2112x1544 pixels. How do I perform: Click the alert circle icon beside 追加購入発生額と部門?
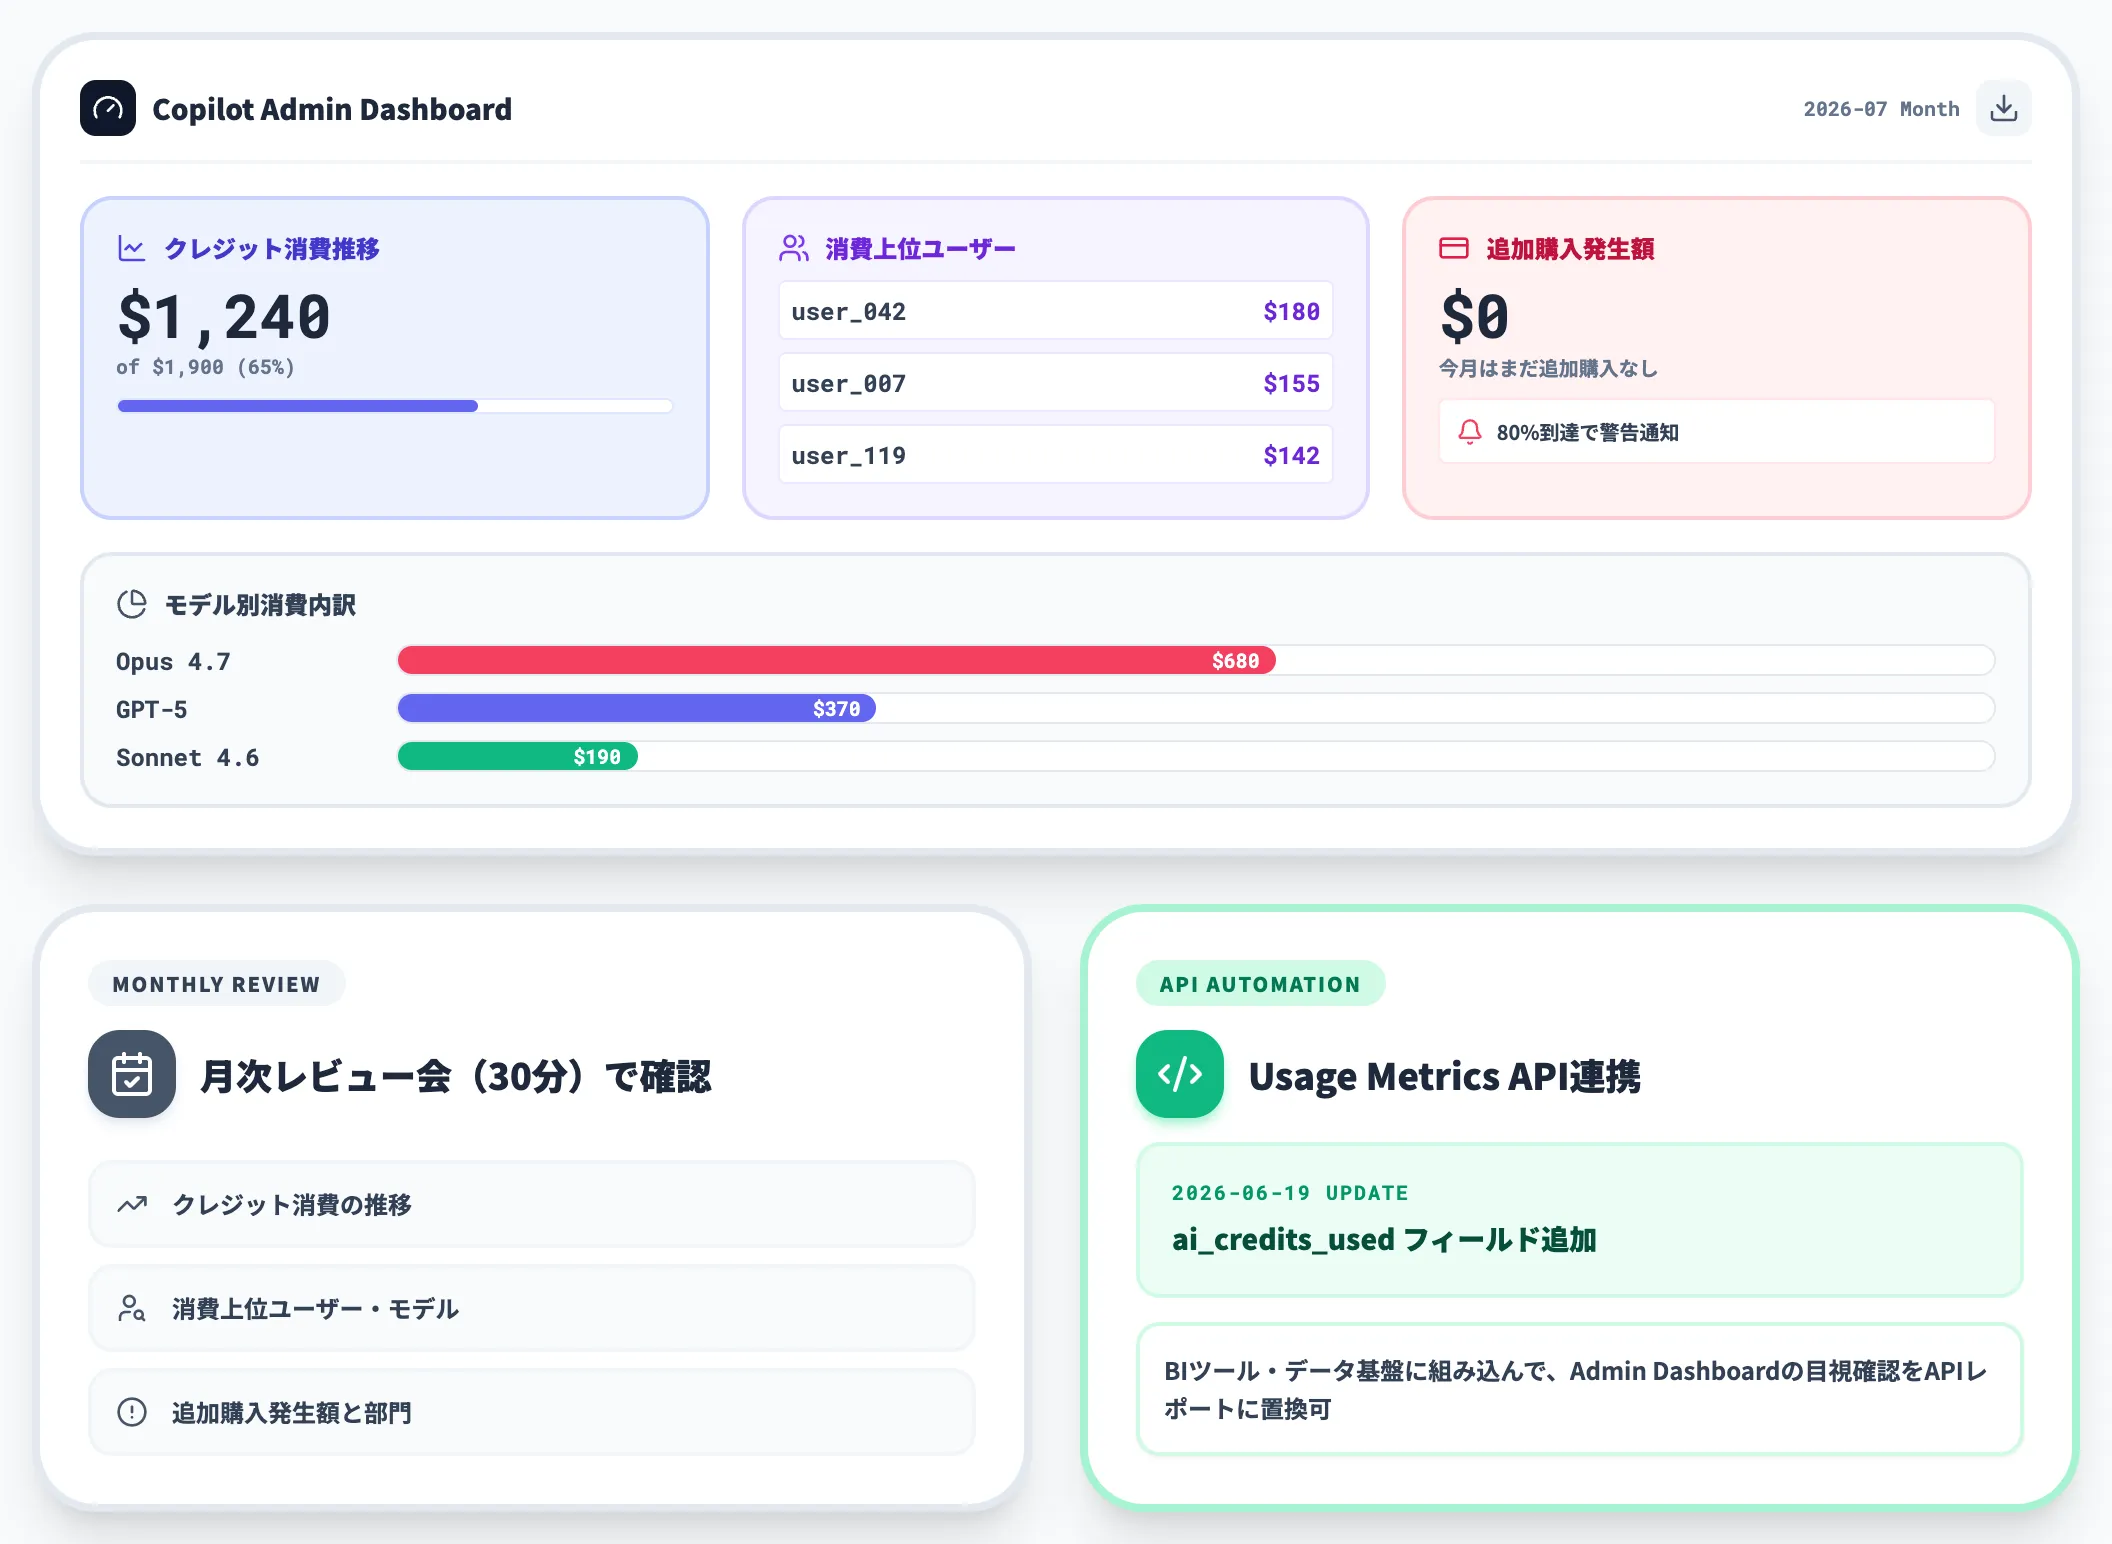click(x=132, y=1412)
